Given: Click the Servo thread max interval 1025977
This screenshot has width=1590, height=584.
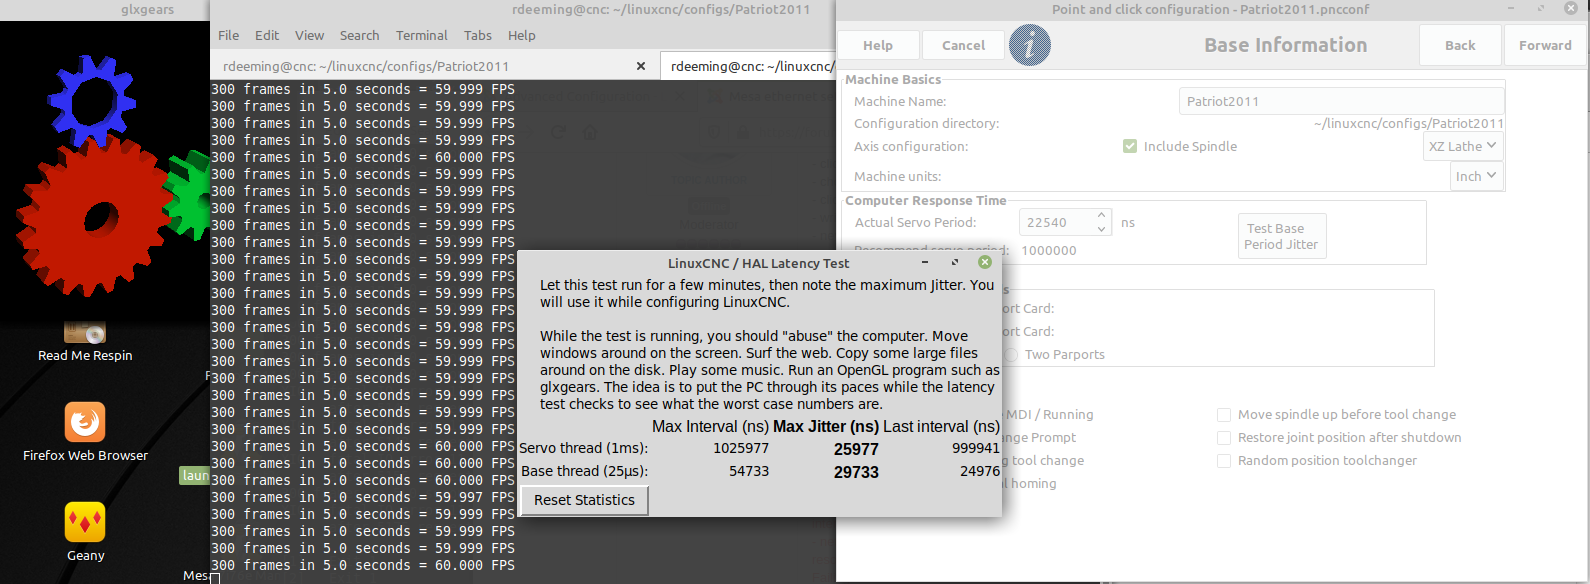Looking at the screenshot, I should tap(741, 448).
